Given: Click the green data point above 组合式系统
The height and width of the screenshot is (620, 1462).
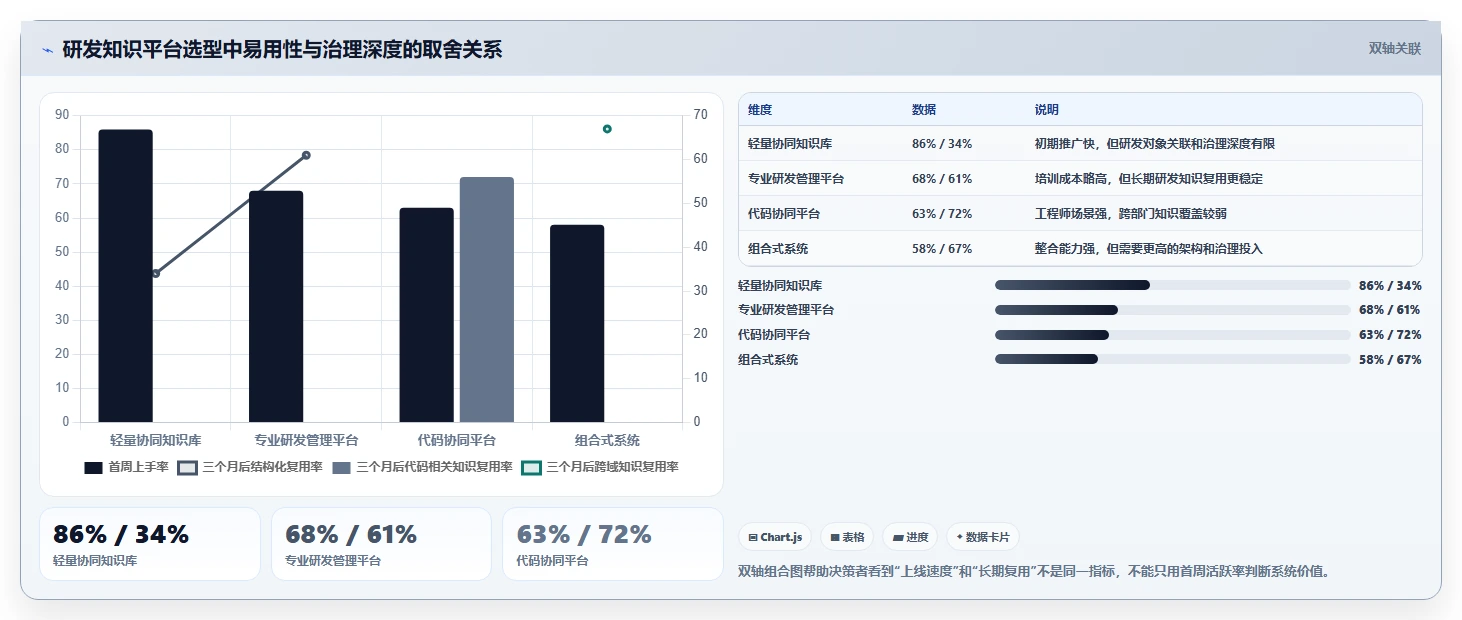Looking at the screenshot, I should tap(607, 129).
